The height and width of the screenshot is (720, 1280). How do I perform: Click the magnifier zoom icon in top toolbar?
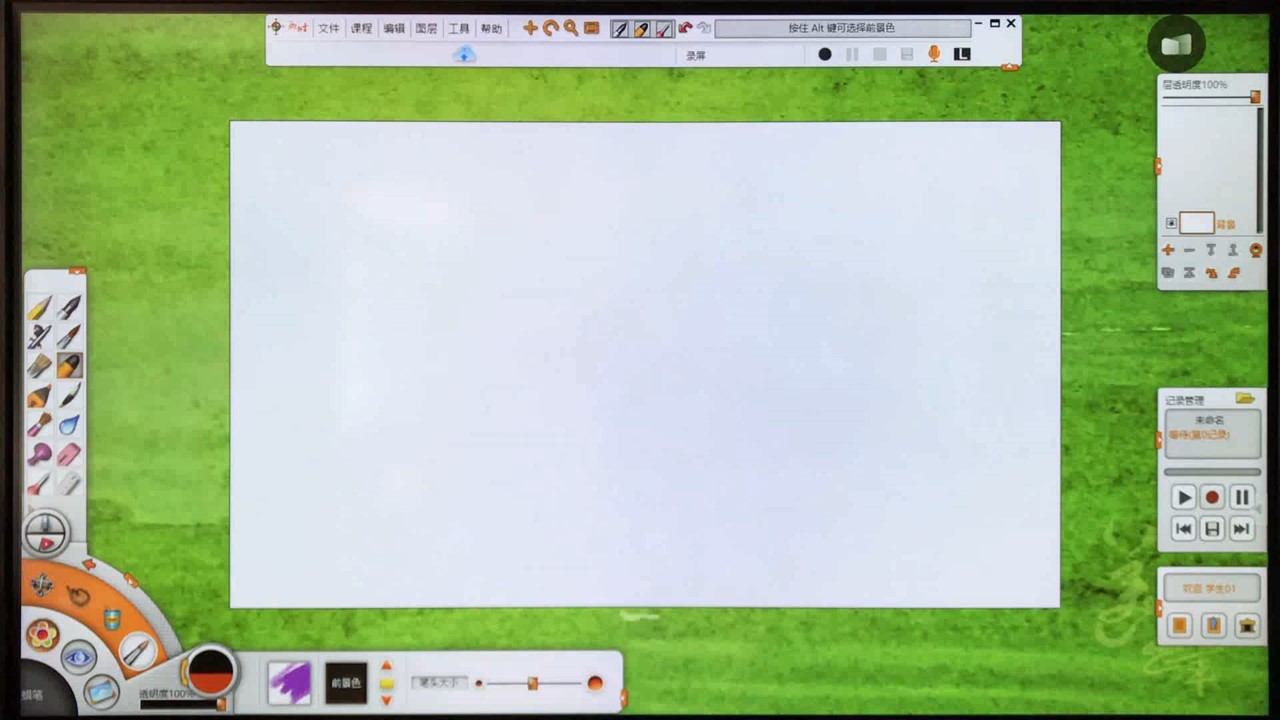tap(571, 28)
